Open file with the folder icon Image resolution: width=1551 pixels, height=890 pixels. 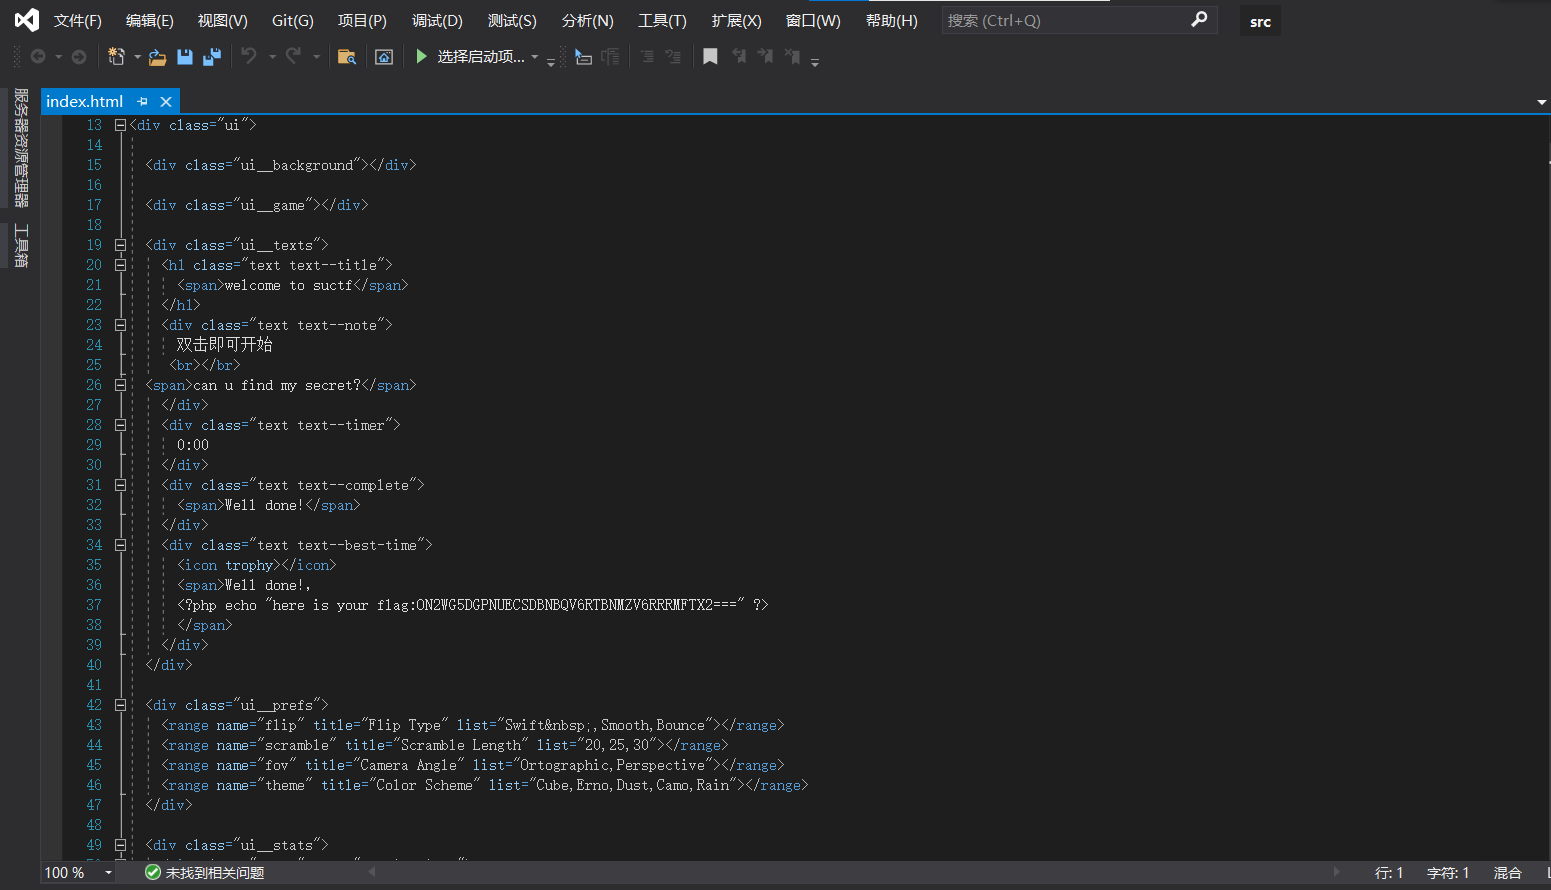[x=157, y=57]
